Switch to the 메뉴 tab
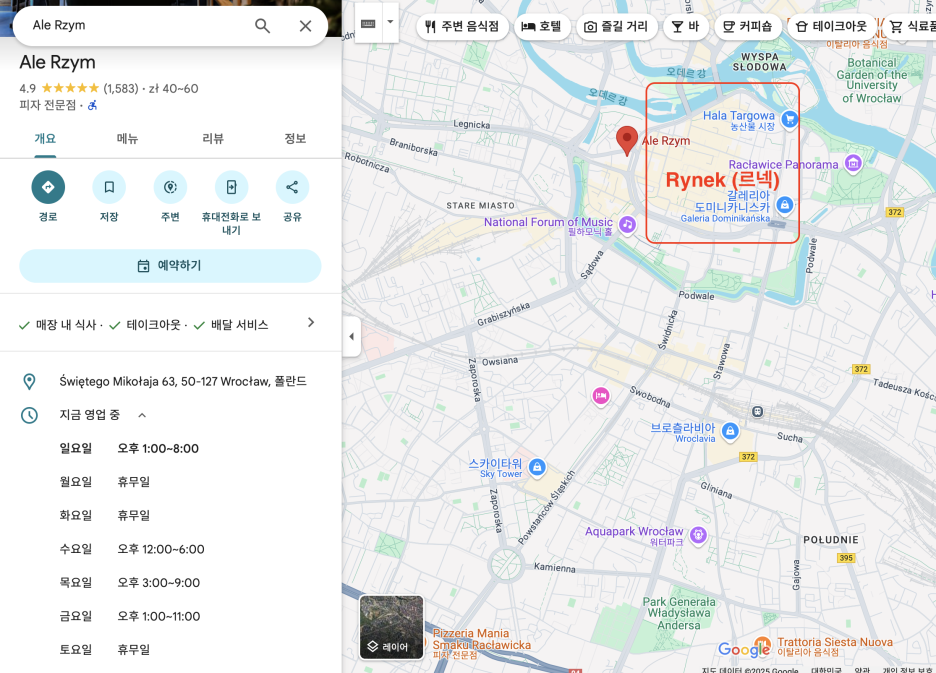Screen dimensions: 936x673 pyautogui.click(x=127, y=139)
